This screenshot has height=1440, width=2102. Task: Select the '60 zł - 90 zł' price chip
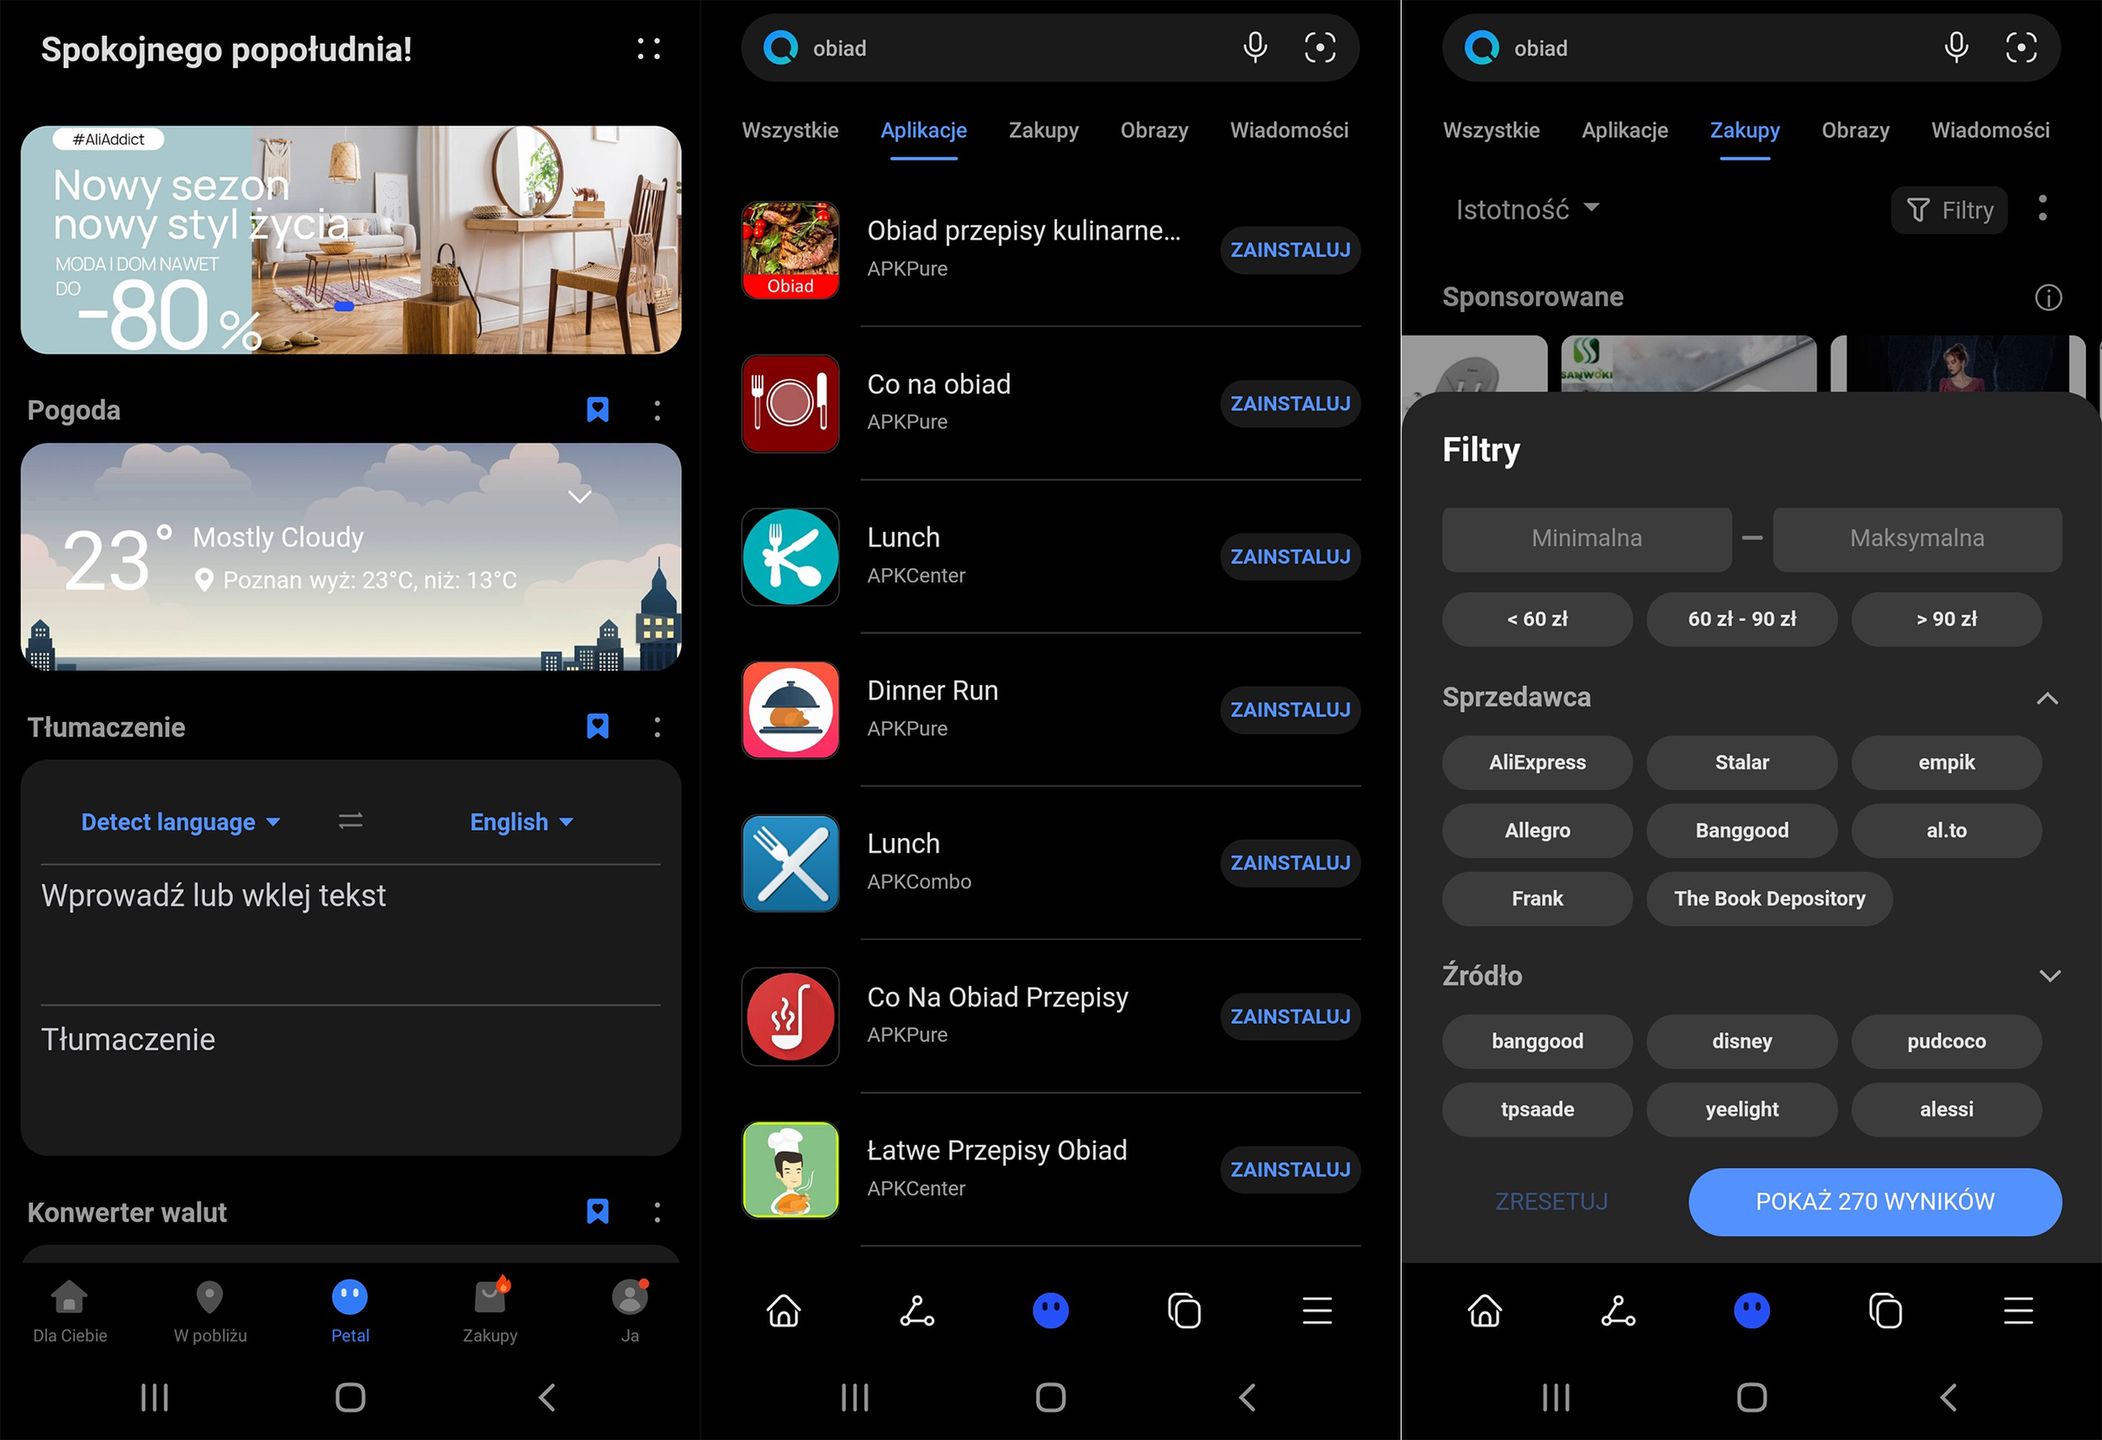(x=1742, y=620)
